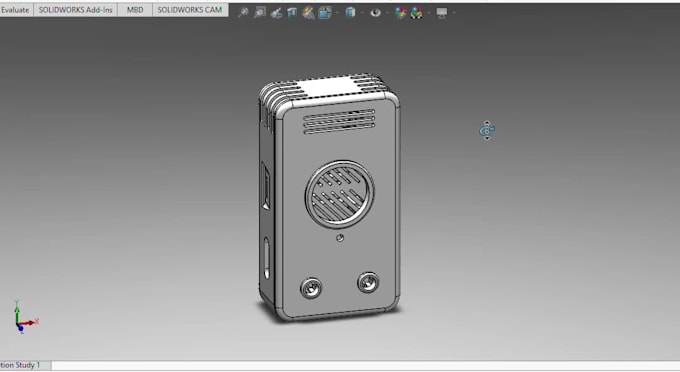
Task: Open the View Orientation cube icon
Action: pos(324,13)
